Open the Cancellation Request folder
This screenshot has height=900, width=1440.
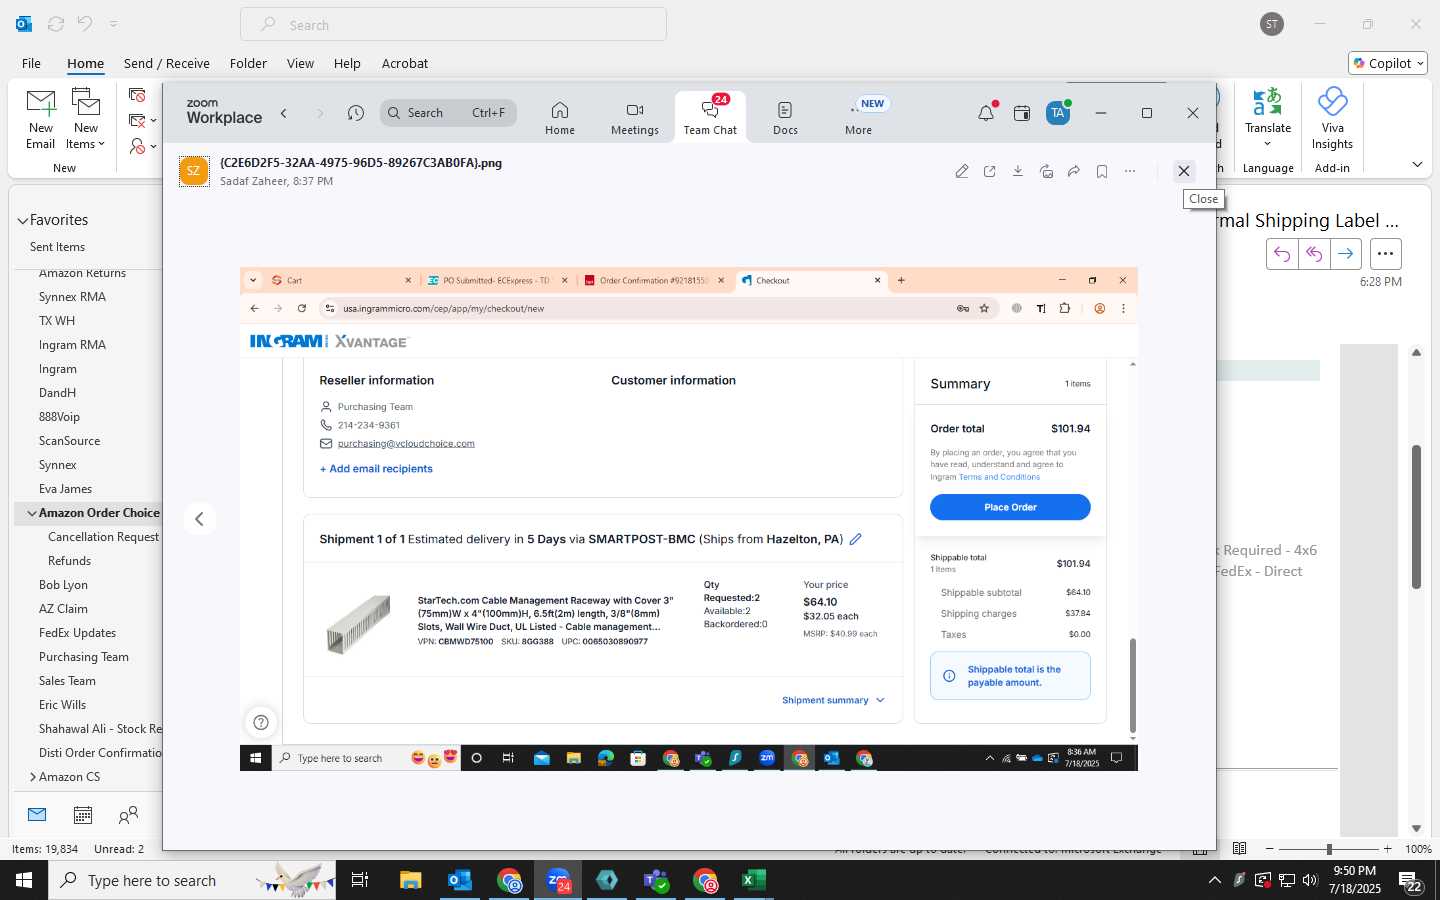click(x=104, y=537)
